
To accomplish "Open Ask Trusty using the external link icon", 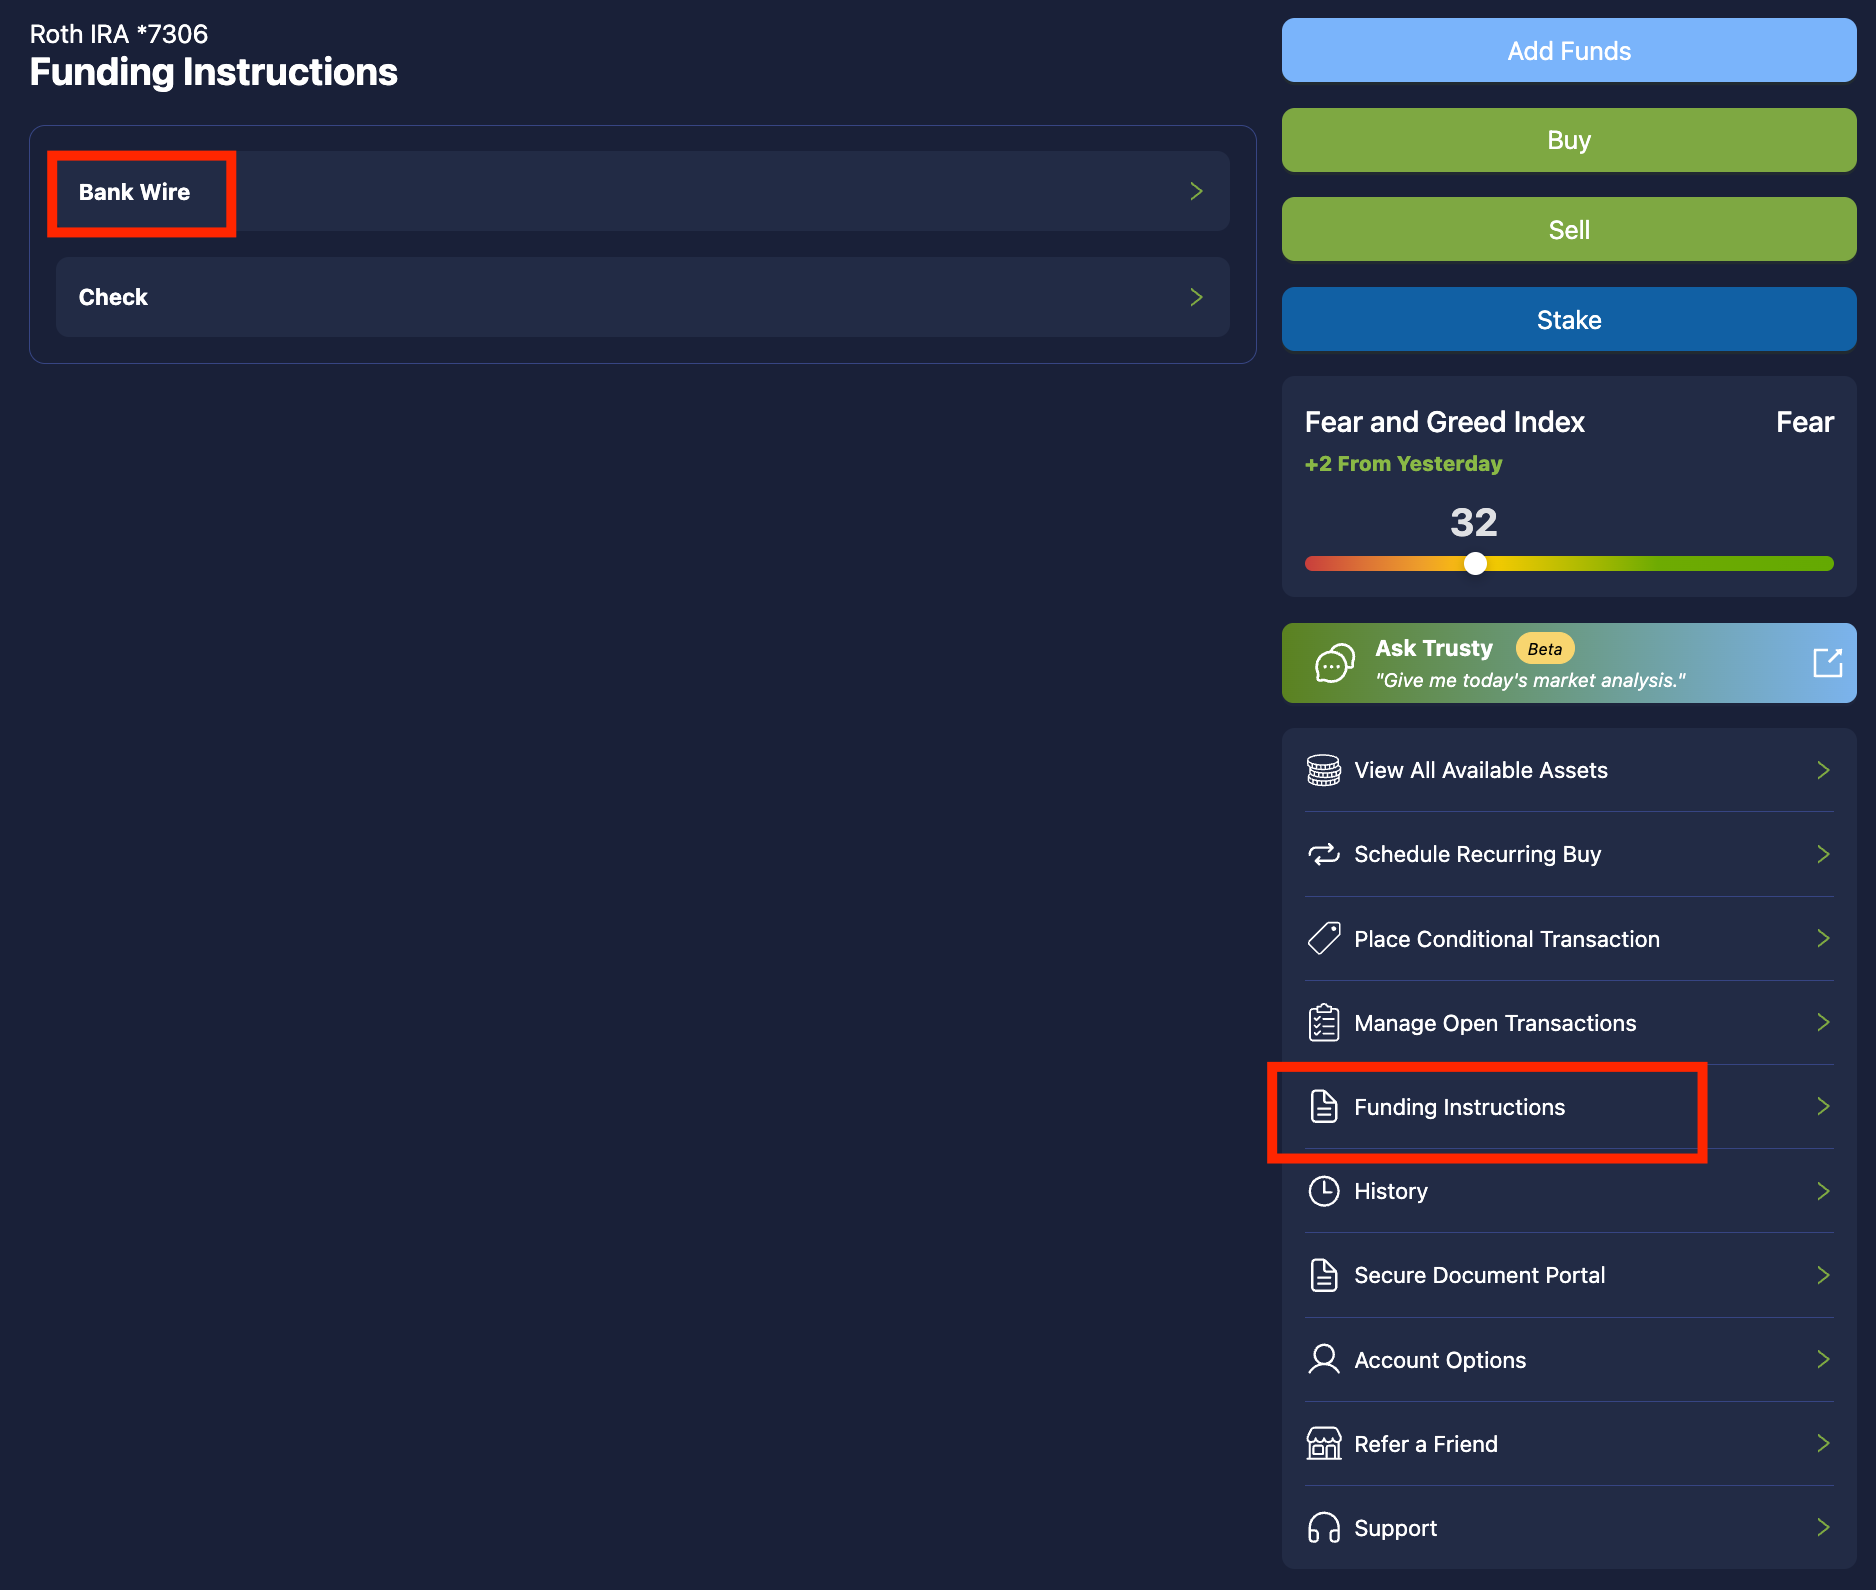I will (x=1827, y=662).
